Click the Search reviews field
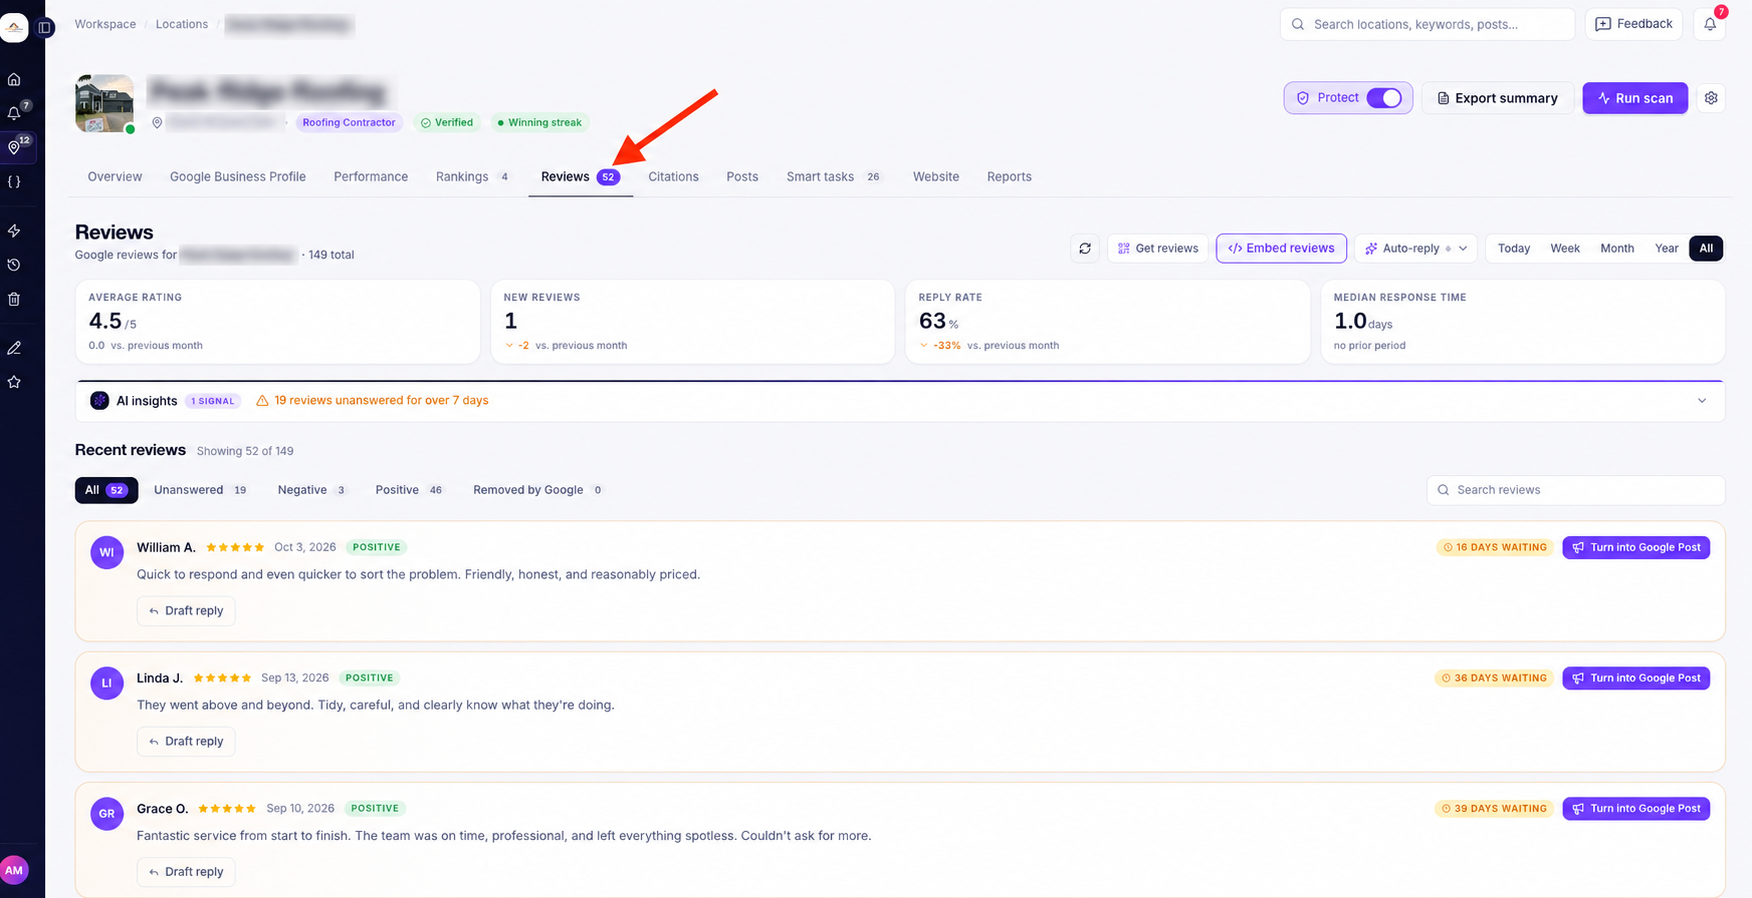1752x898 pixels. tap(1575, 490)
